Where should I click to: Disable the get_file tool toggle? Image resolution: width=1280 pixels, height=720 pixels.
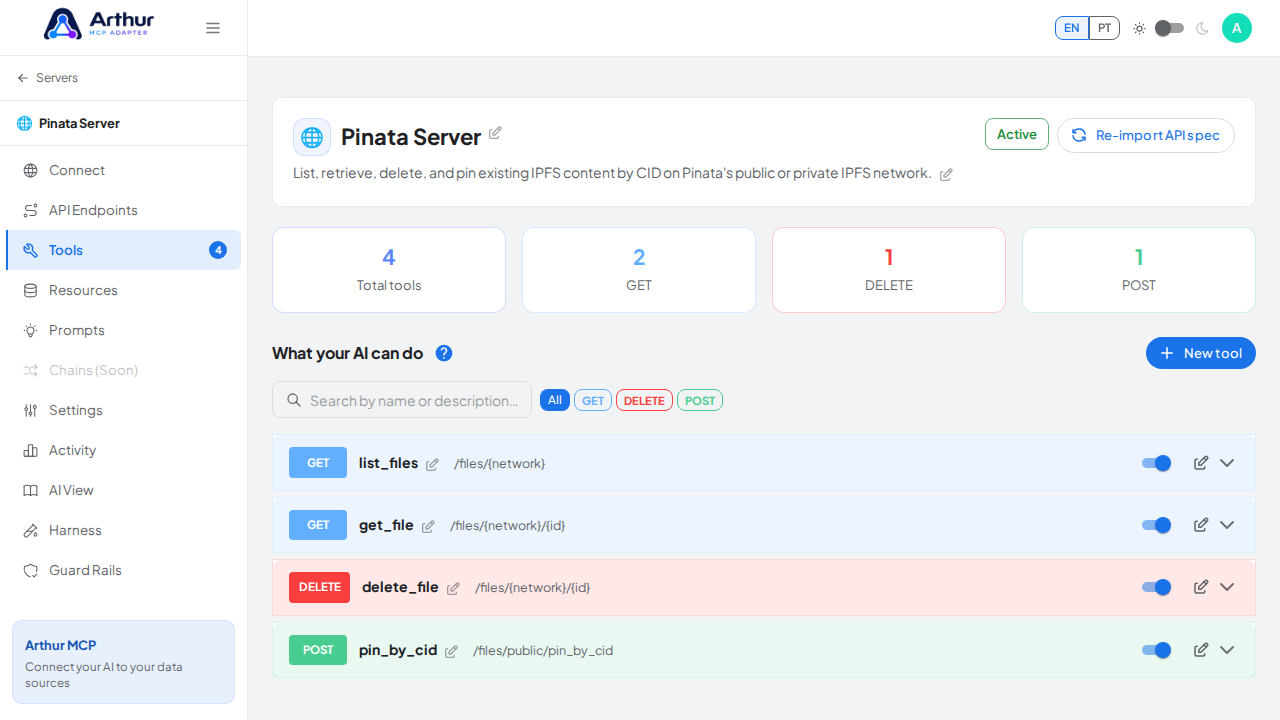point(1157,525)
